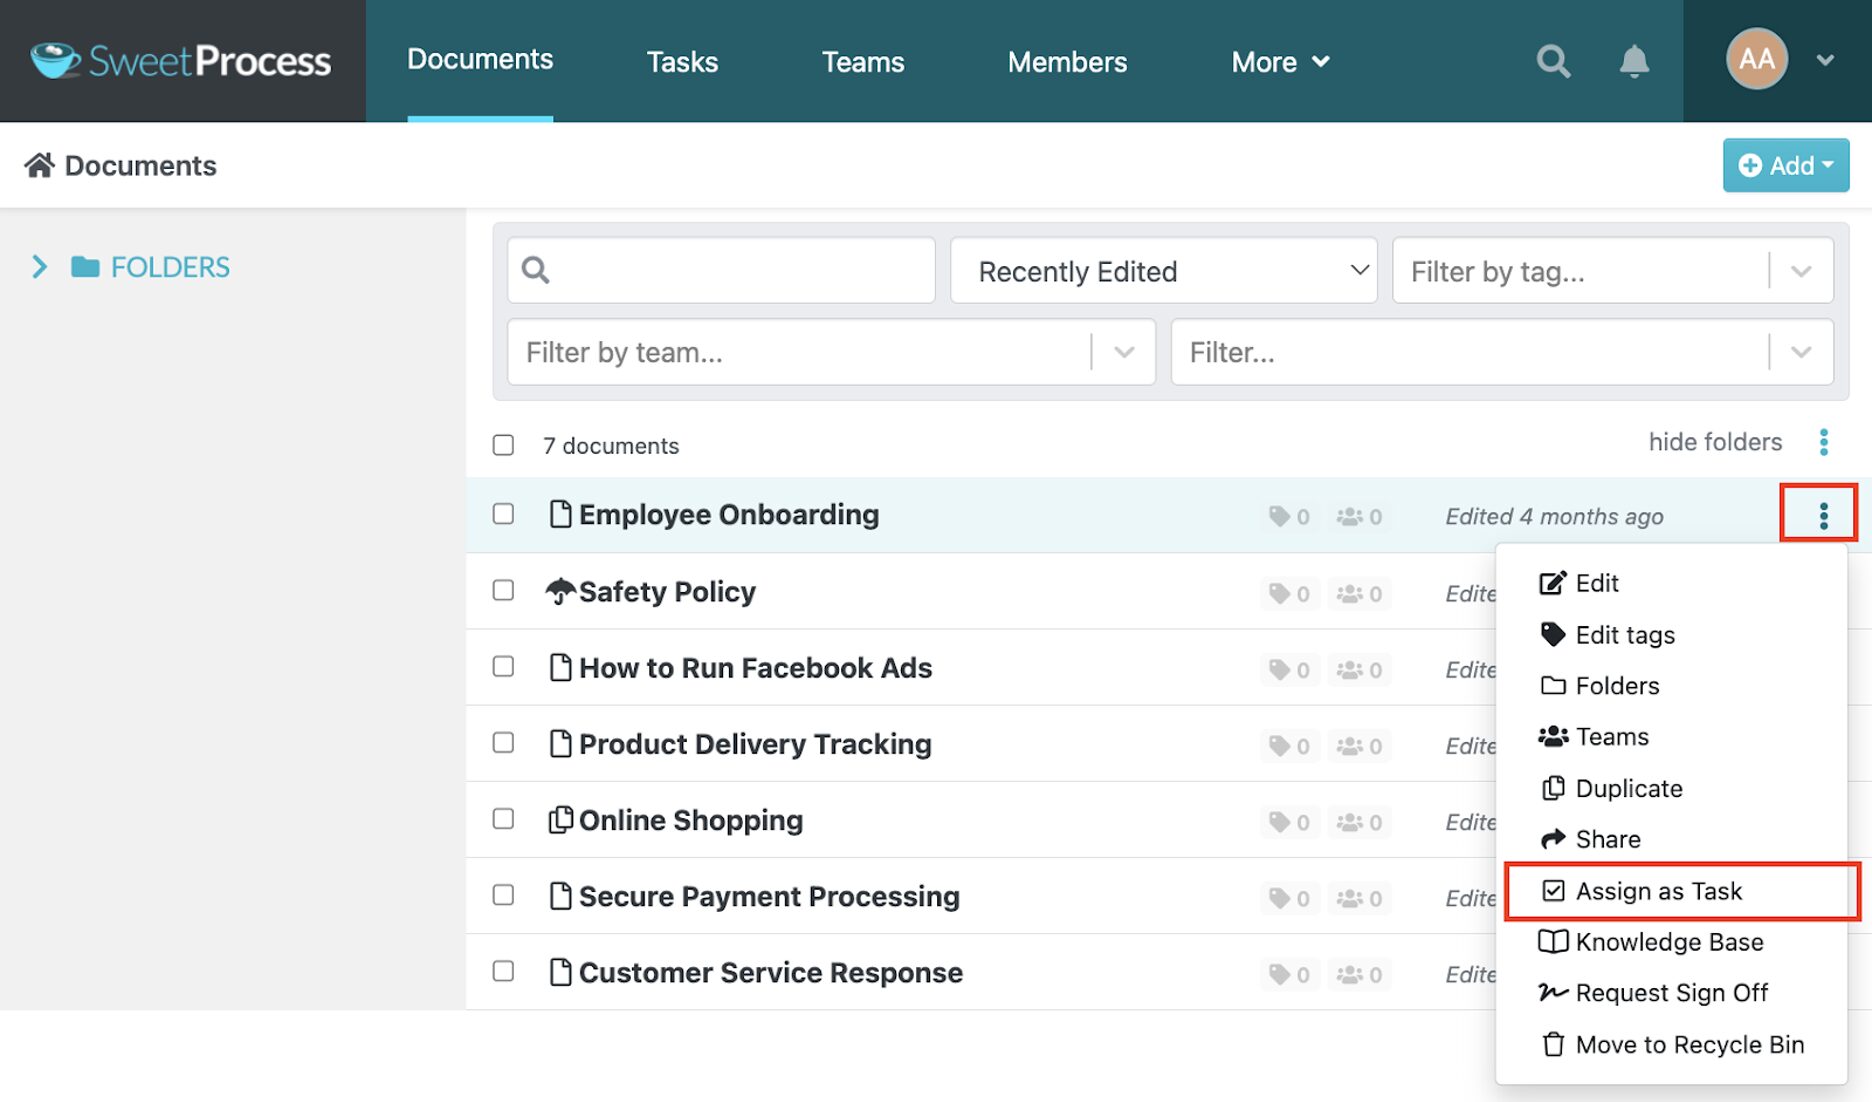Check the How to Run Facebook Ads checkbox
Screen dimensions: 1872x1102
[503, 666]
